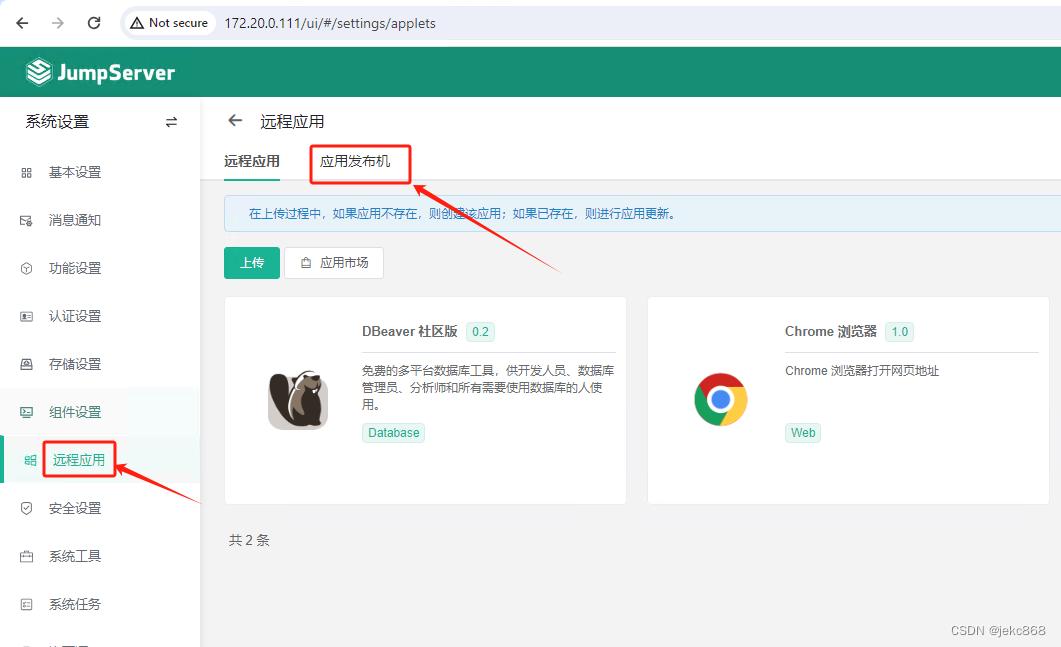Click the Chrome 浏览器 title

831,332
